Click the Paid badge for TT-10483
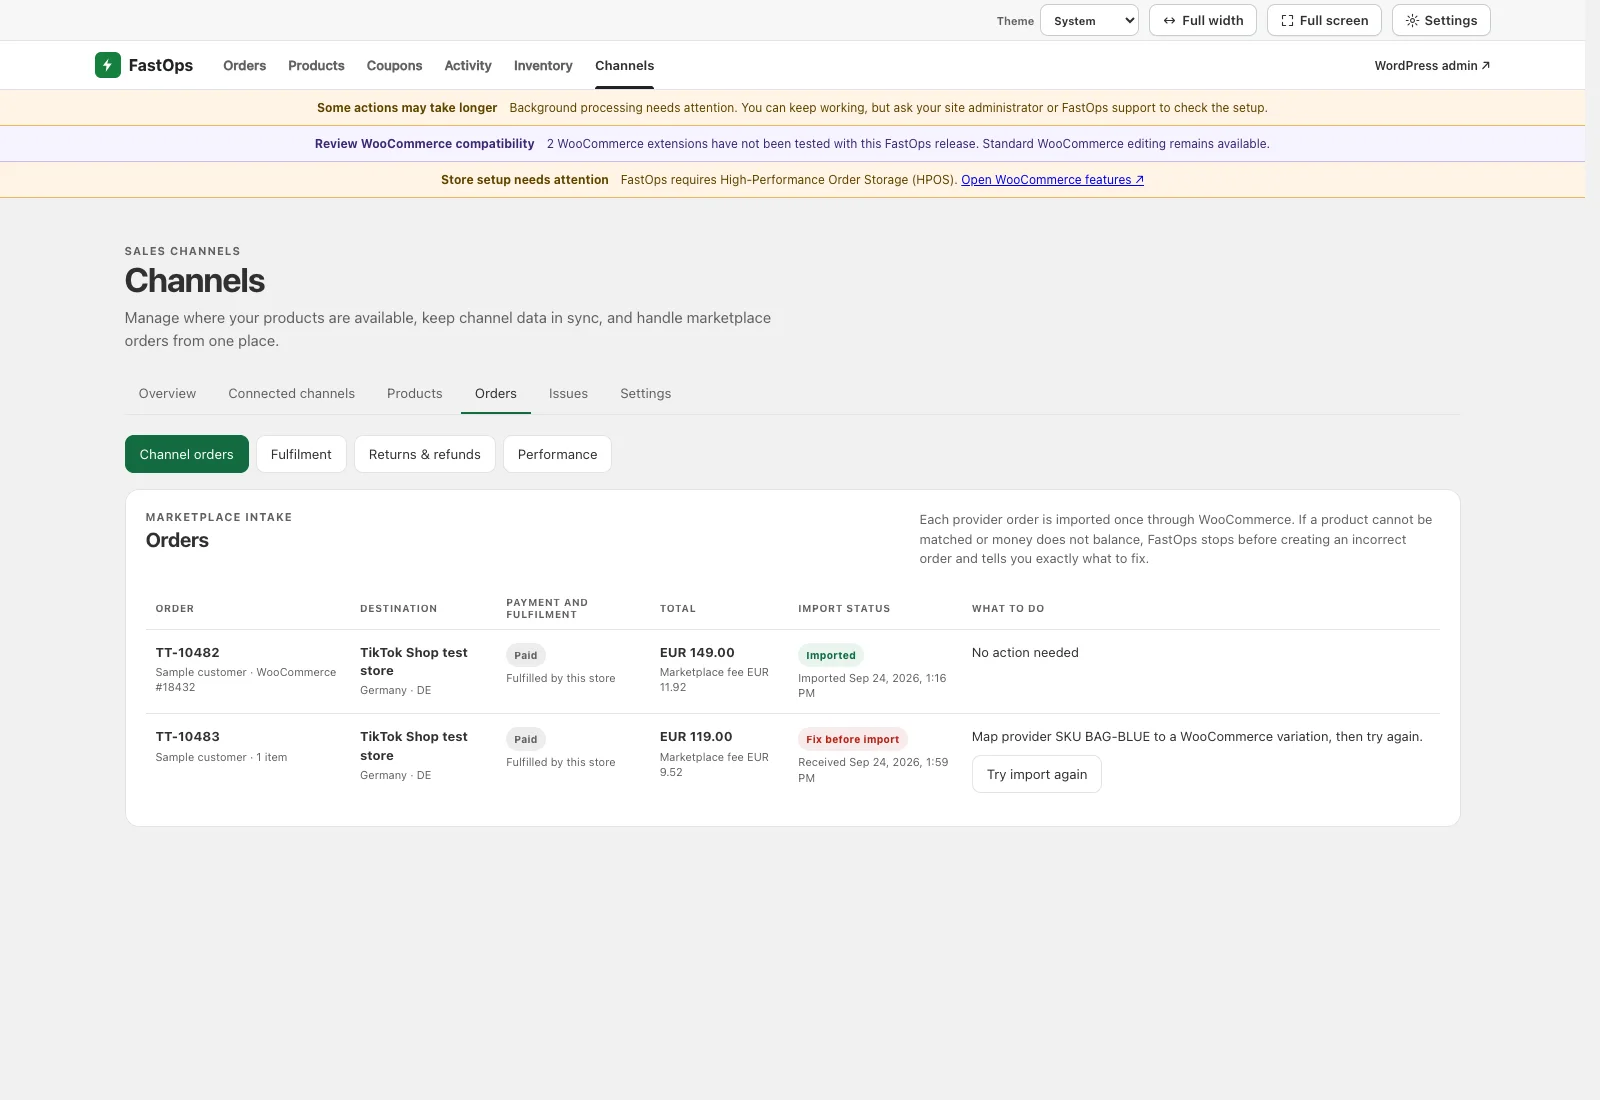The width and height of the screenshot is (1600, 1100). [x=525, y=739]
